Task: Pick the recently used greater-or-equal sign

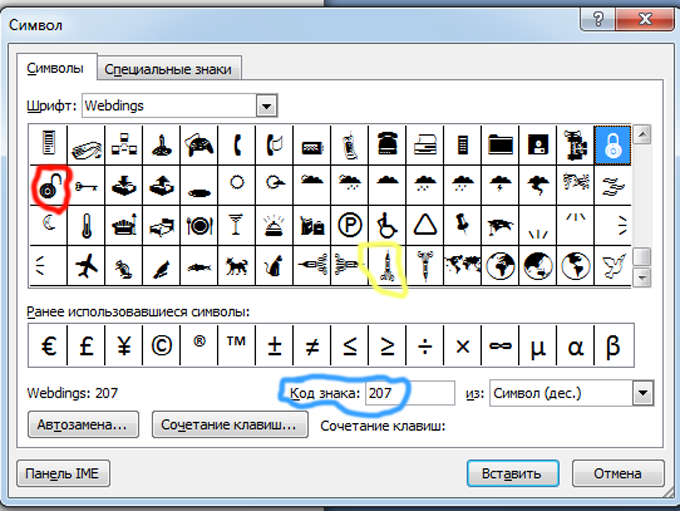Action: coord(387,346)
